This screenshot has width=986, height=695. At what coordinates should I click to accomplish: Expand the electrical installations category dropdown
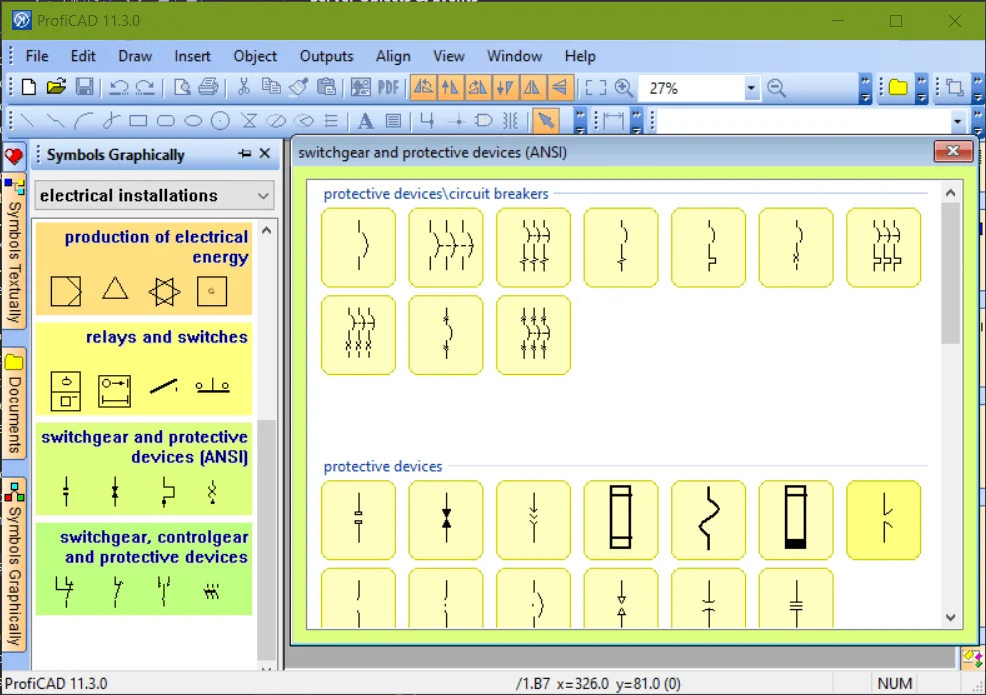[264, 195]
